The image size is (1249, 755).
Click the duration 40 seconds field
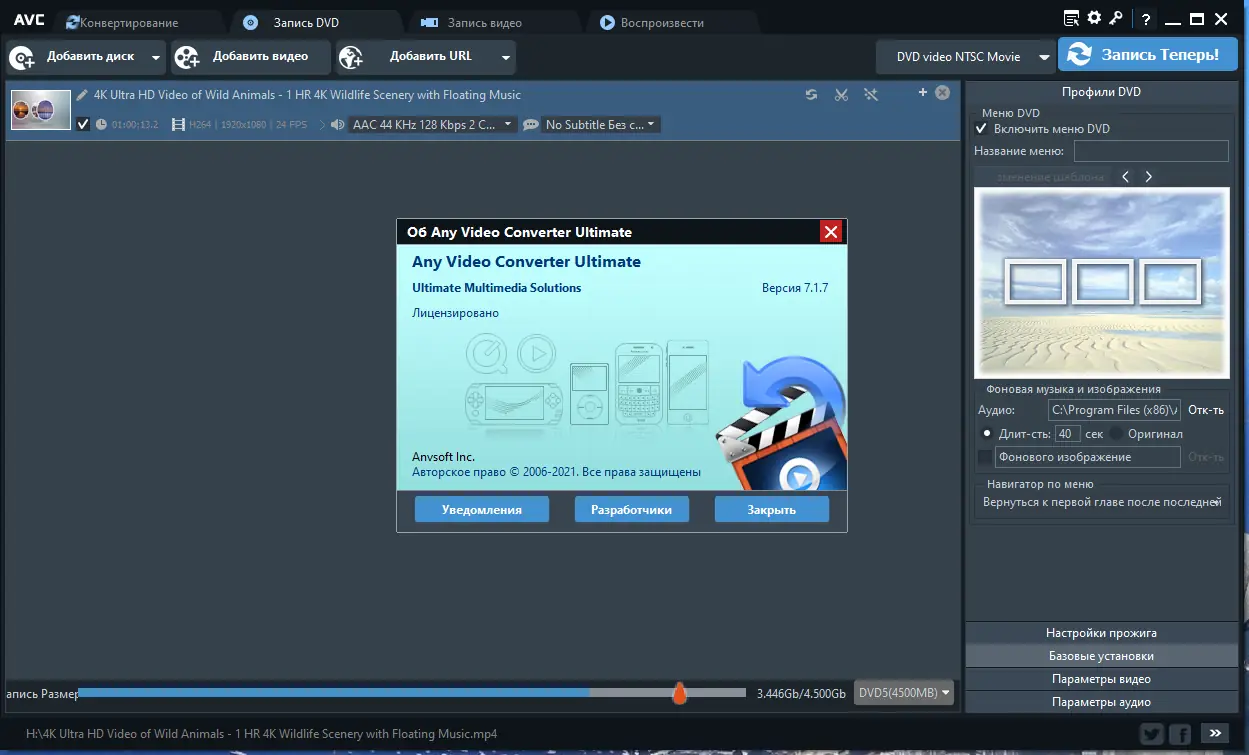tap(1067, 434)
